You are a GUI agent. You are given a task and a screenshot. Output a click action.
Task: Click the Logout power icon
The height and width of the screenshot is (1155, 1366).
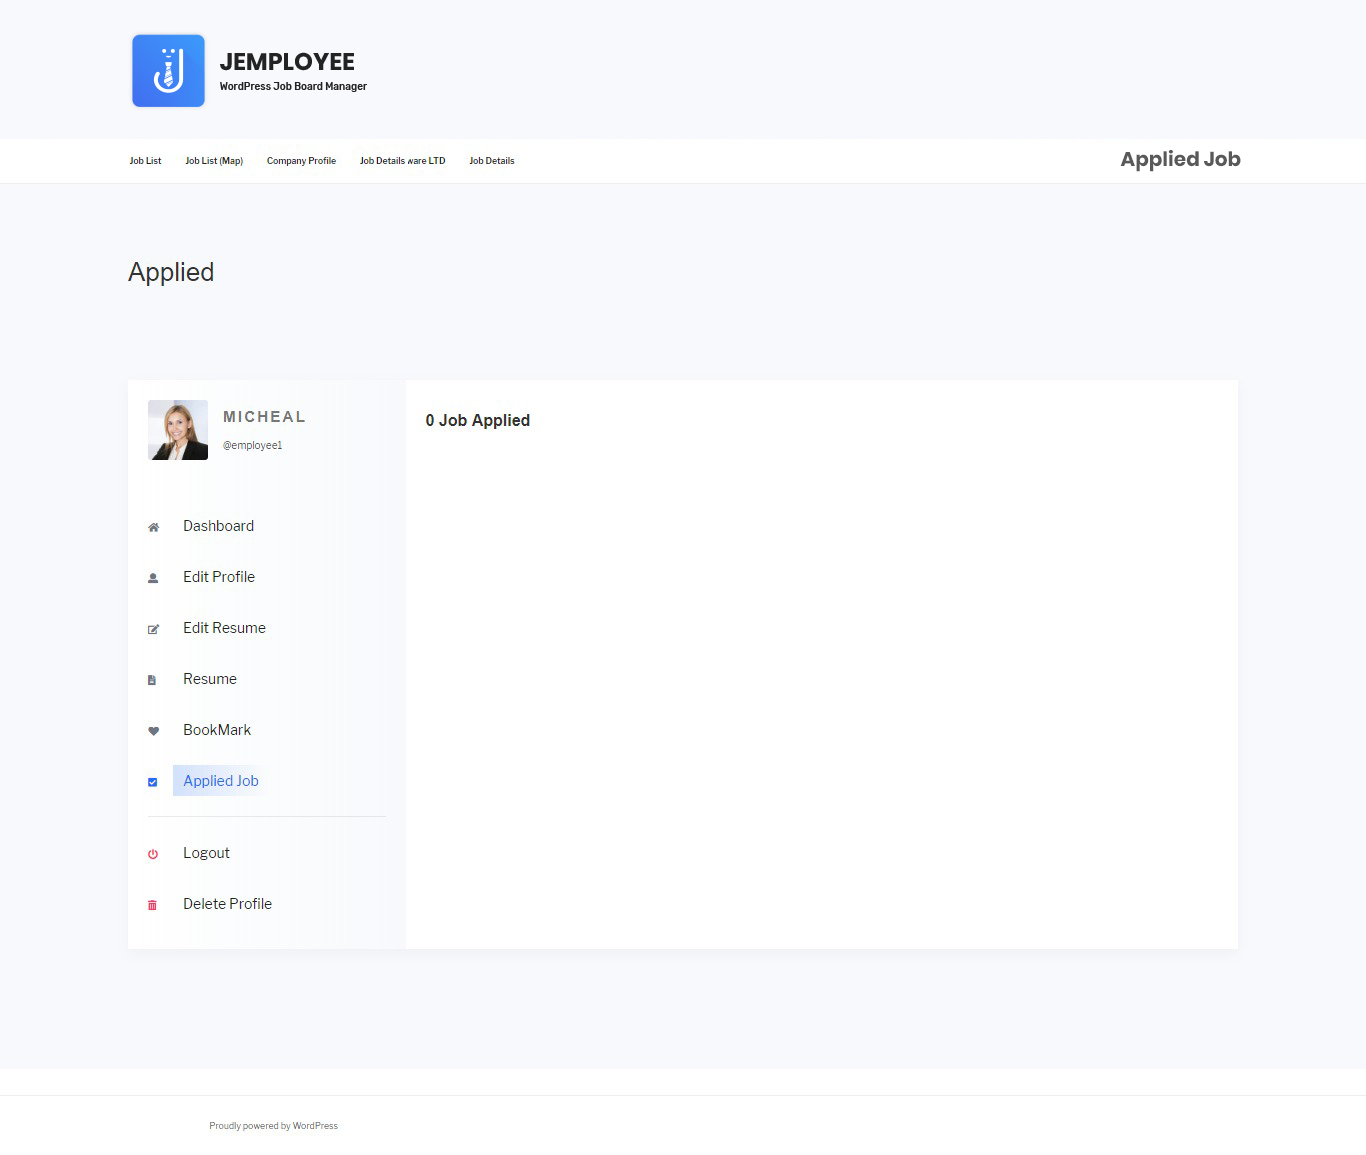[x=152, y=854]
